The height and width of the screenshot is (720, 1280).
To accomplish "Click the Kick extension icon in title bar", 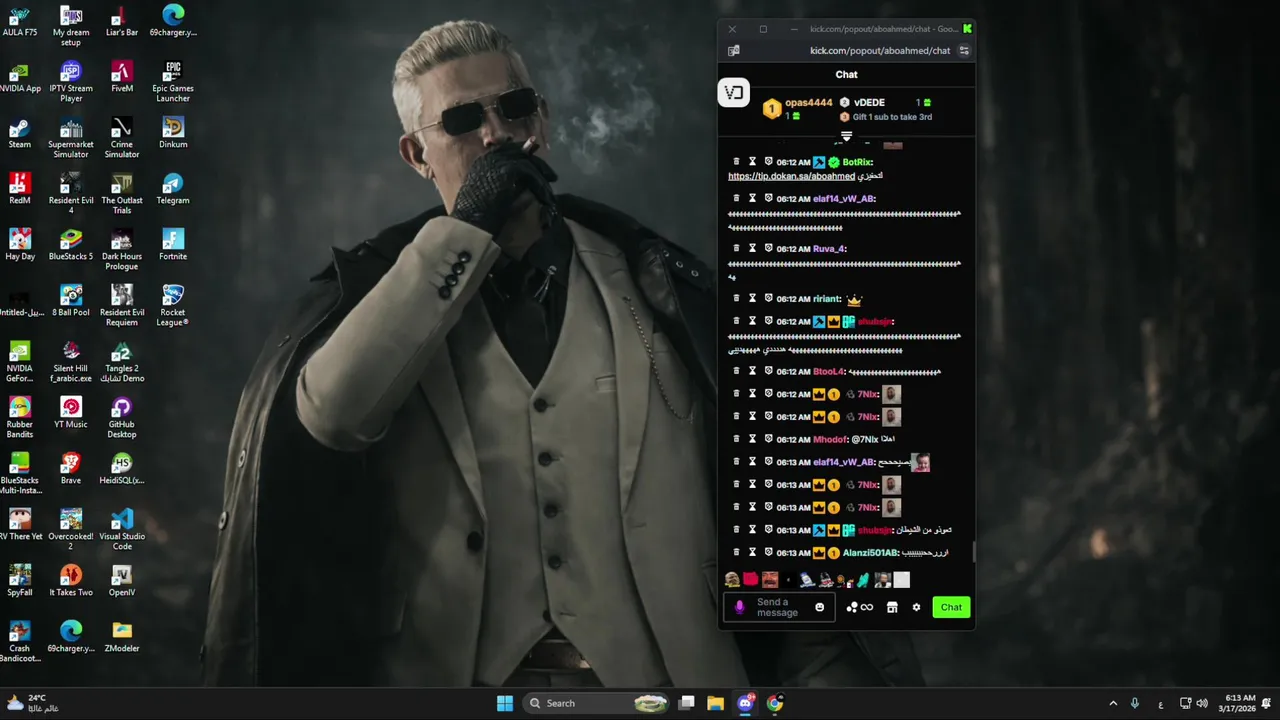I will pos(967,29).
